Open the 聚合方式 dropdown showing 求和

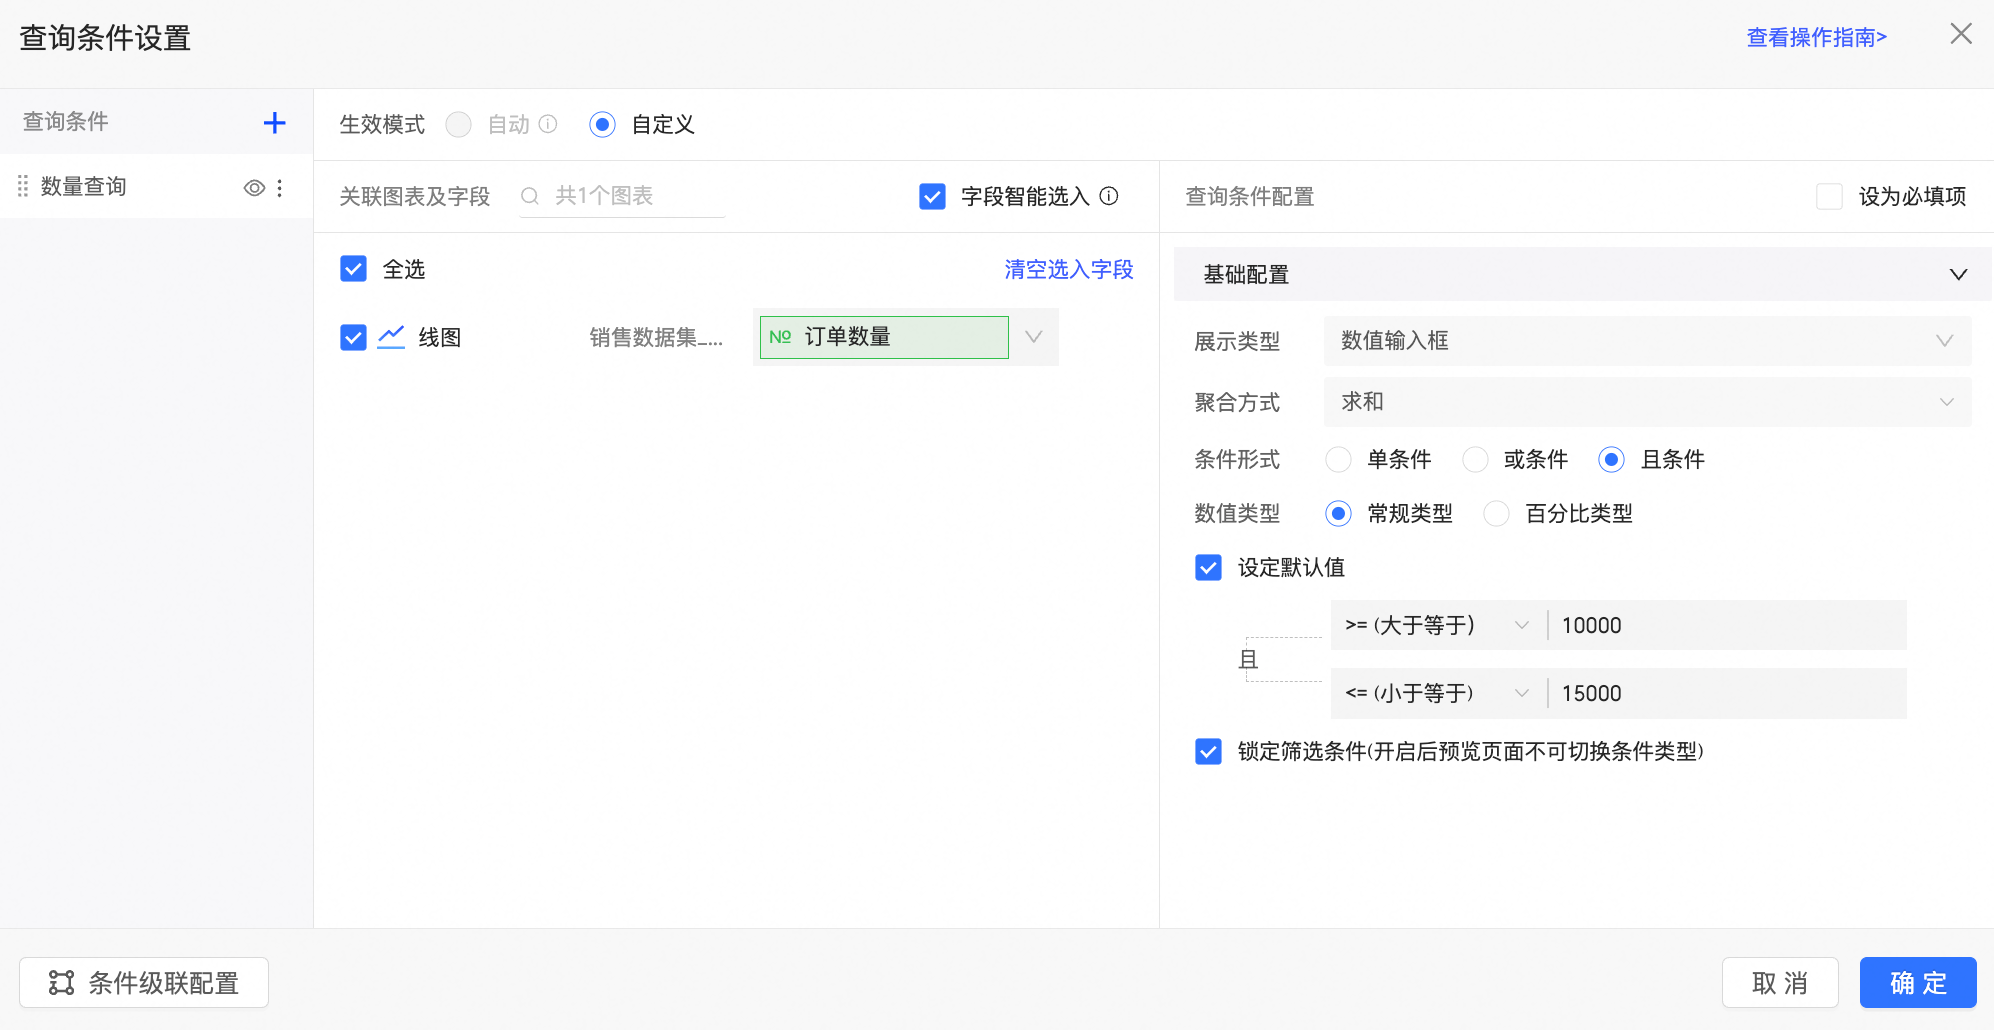(x=1646, y=402)
